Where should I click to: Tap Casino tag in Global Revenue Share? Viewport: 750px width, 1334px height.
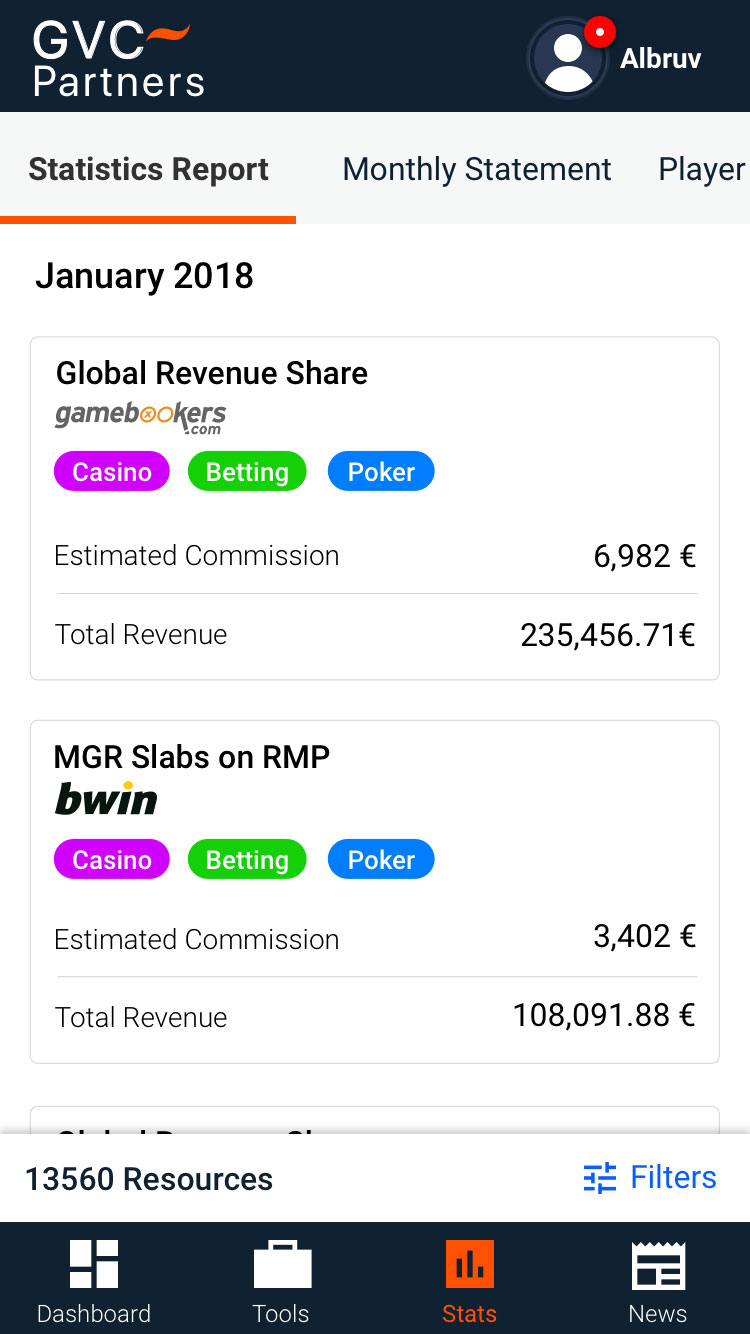(112, 472)
